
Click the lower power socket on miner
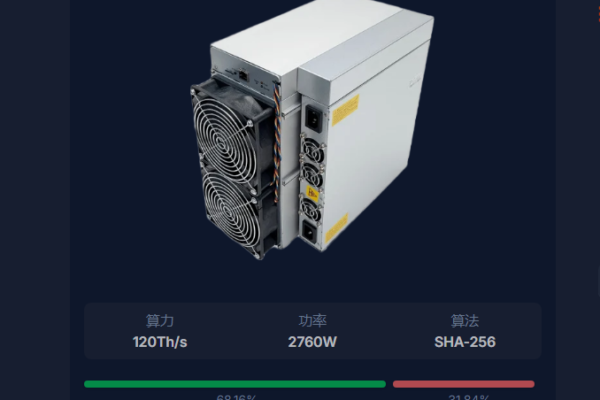pyautogui.click(x=310, y=232)
